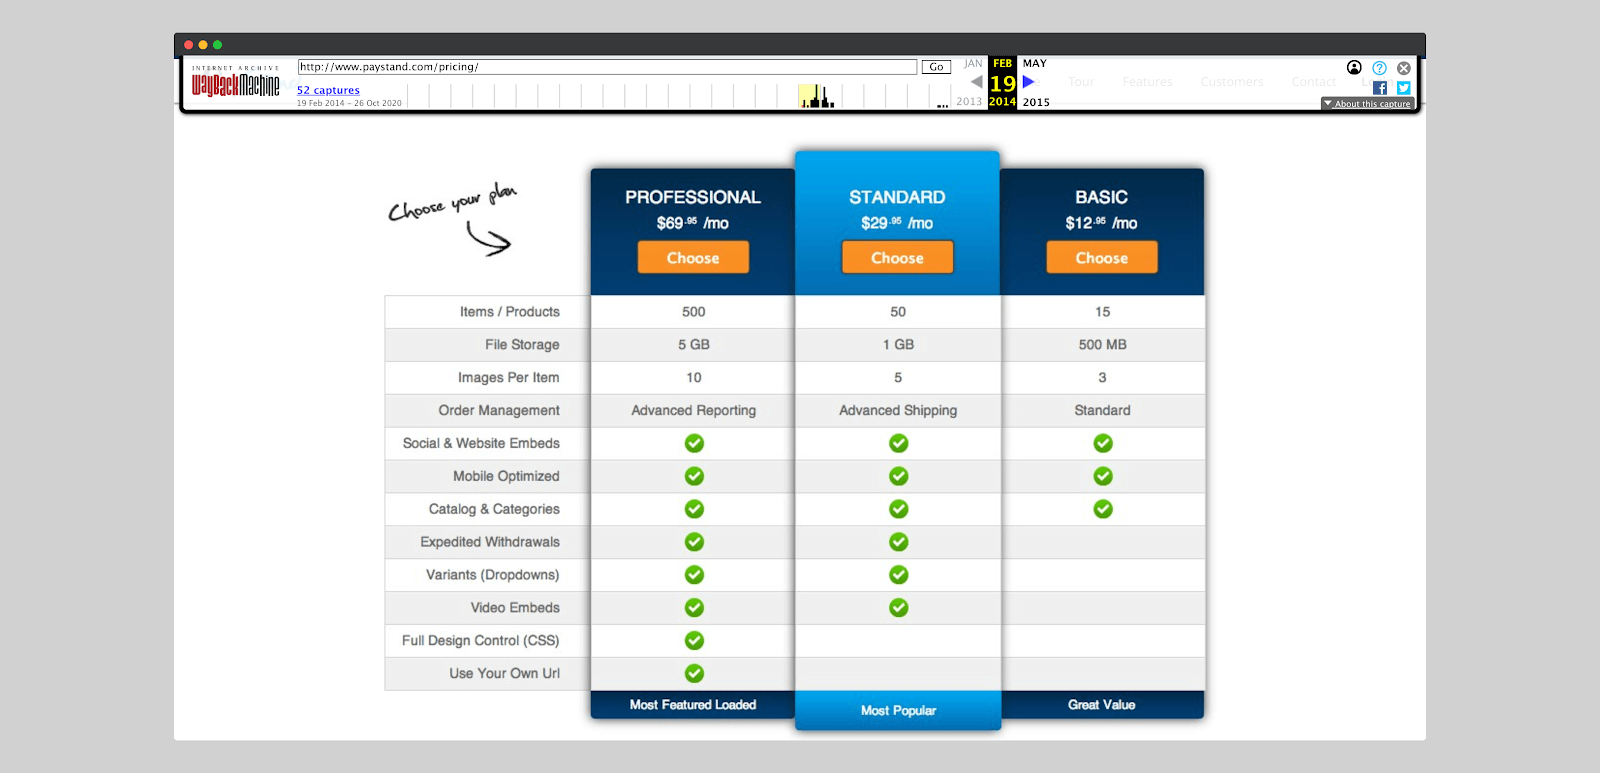Click the highlighted 2014 capture timeline graph
The width and height of the screenshot is (1600, 773).
pos(817,96)
